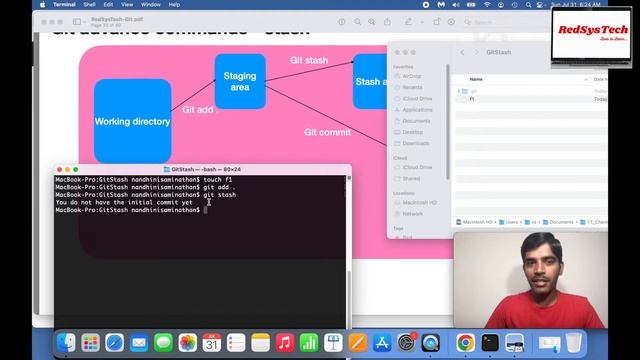Open the Notes app icon
This screenshot has height=360, width=640.
[260, 343]
